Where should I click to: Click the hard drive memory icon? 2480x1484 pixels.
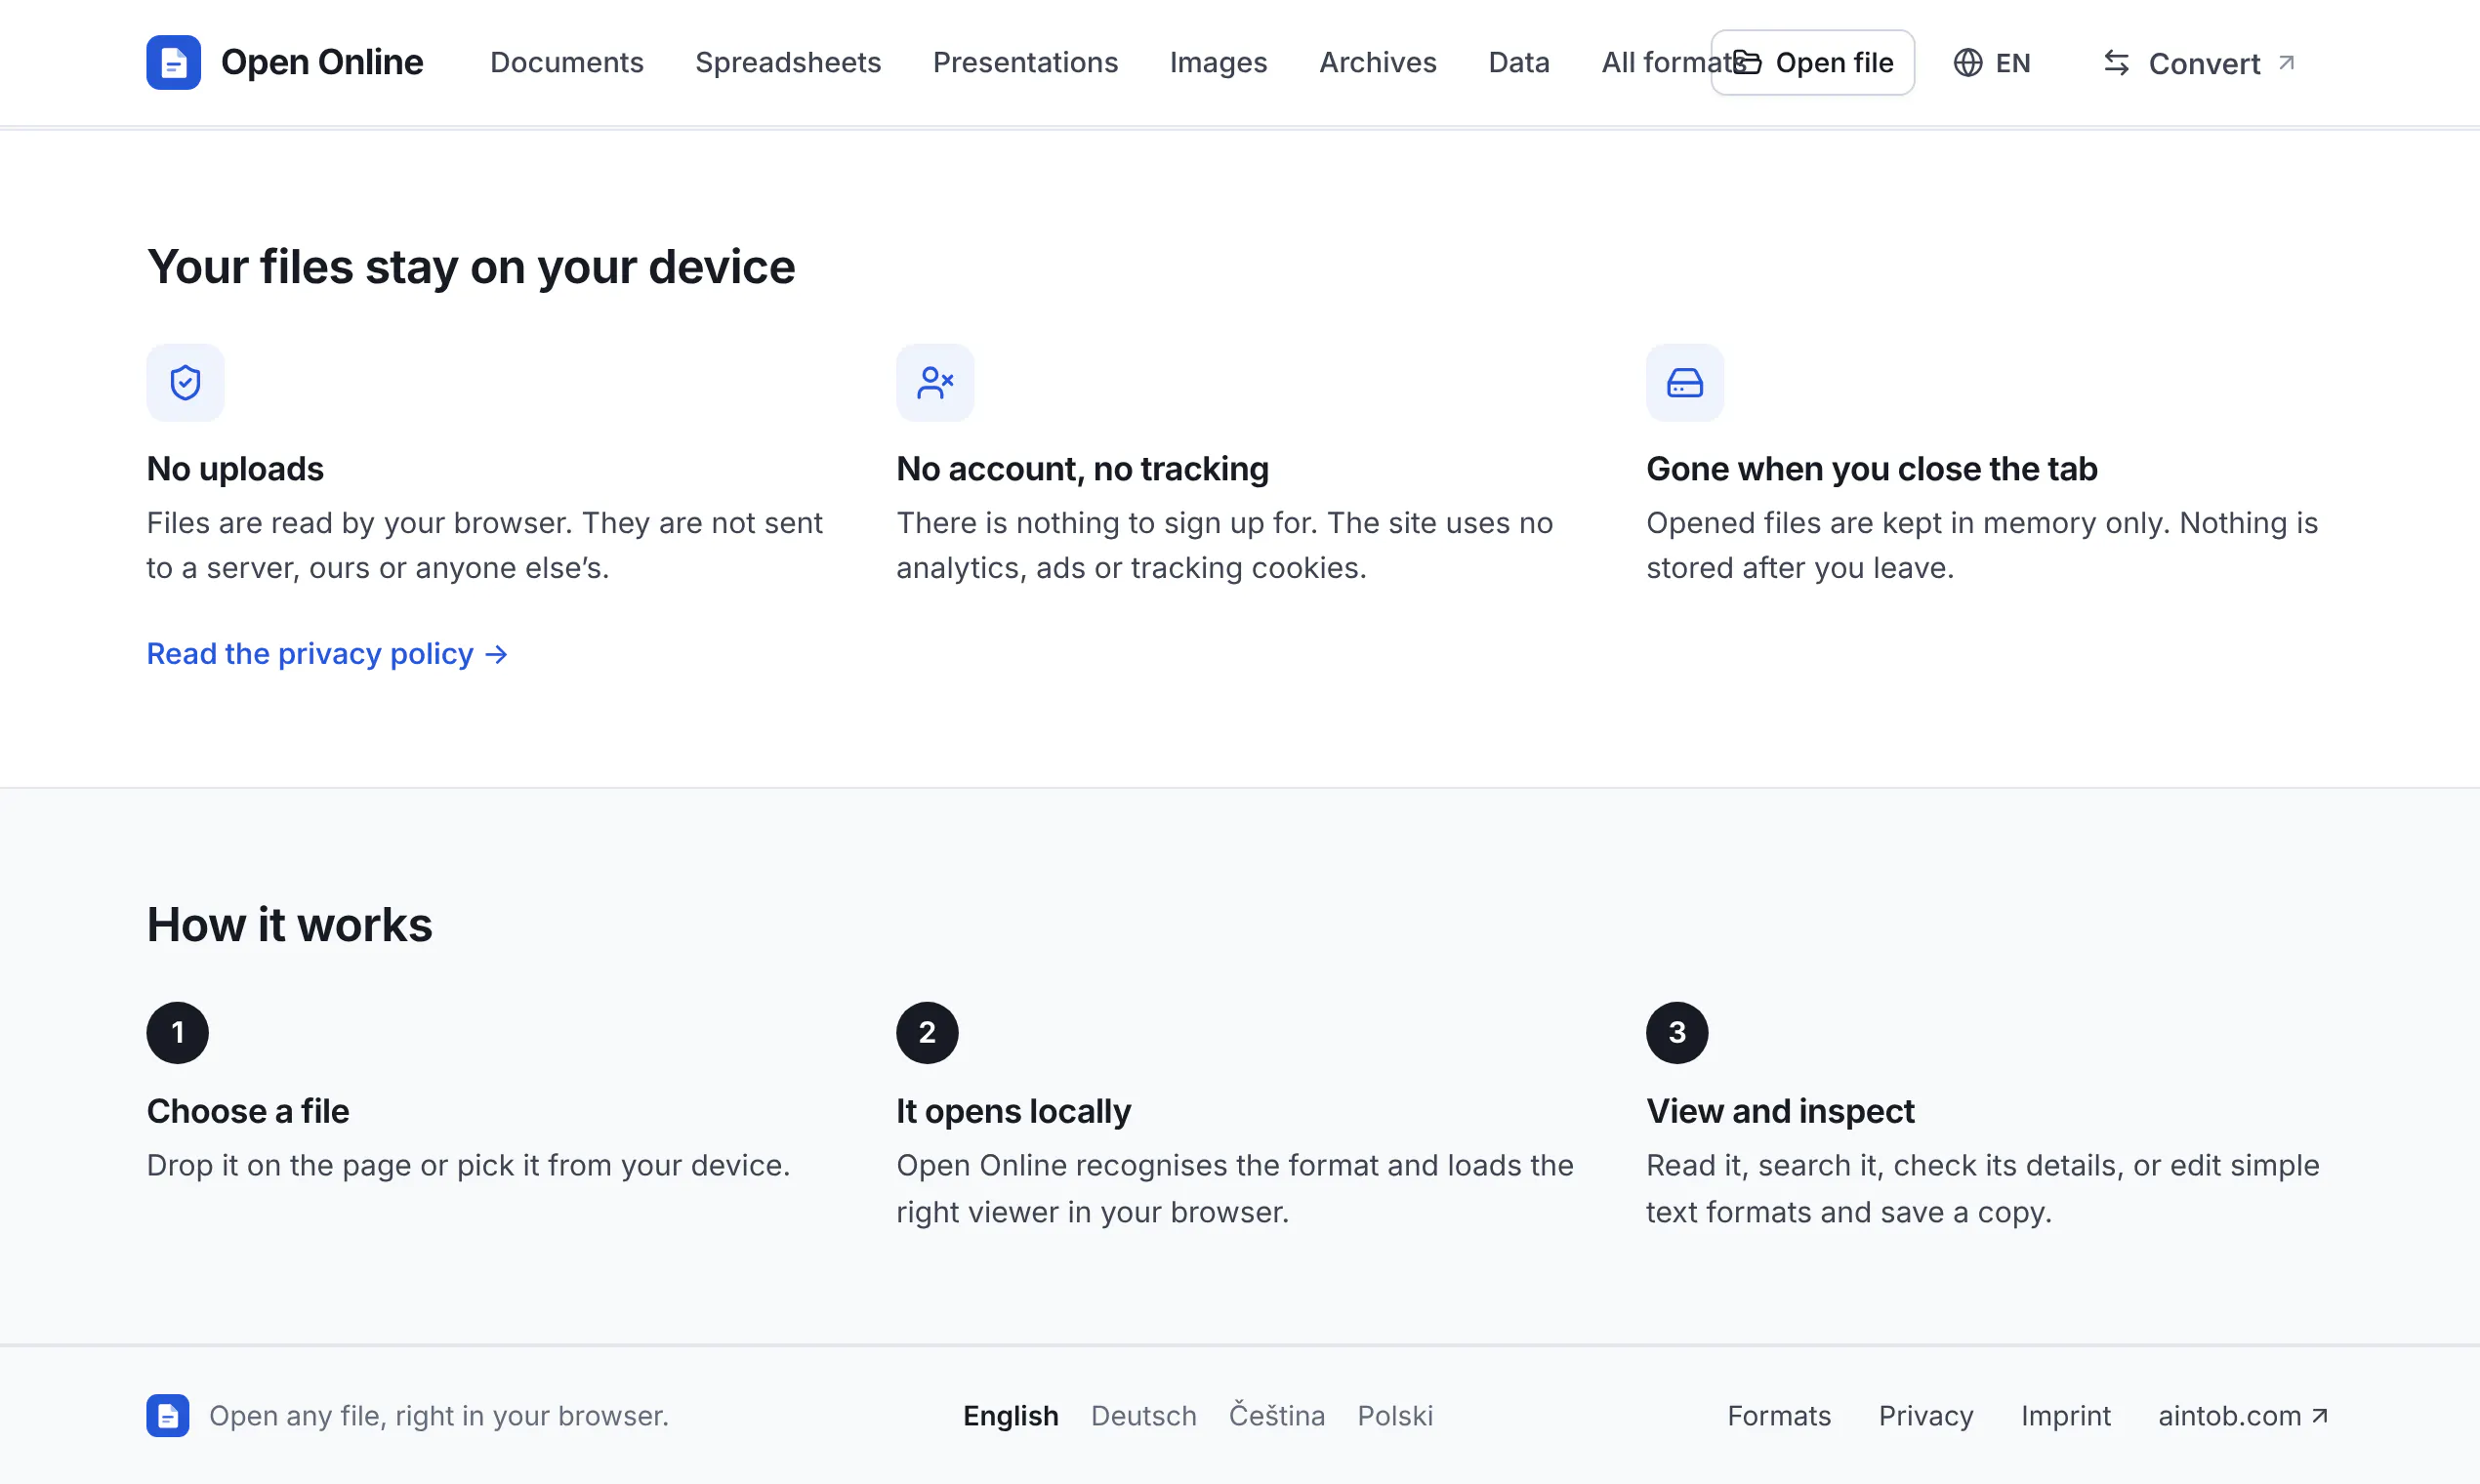click(1685, 382)
